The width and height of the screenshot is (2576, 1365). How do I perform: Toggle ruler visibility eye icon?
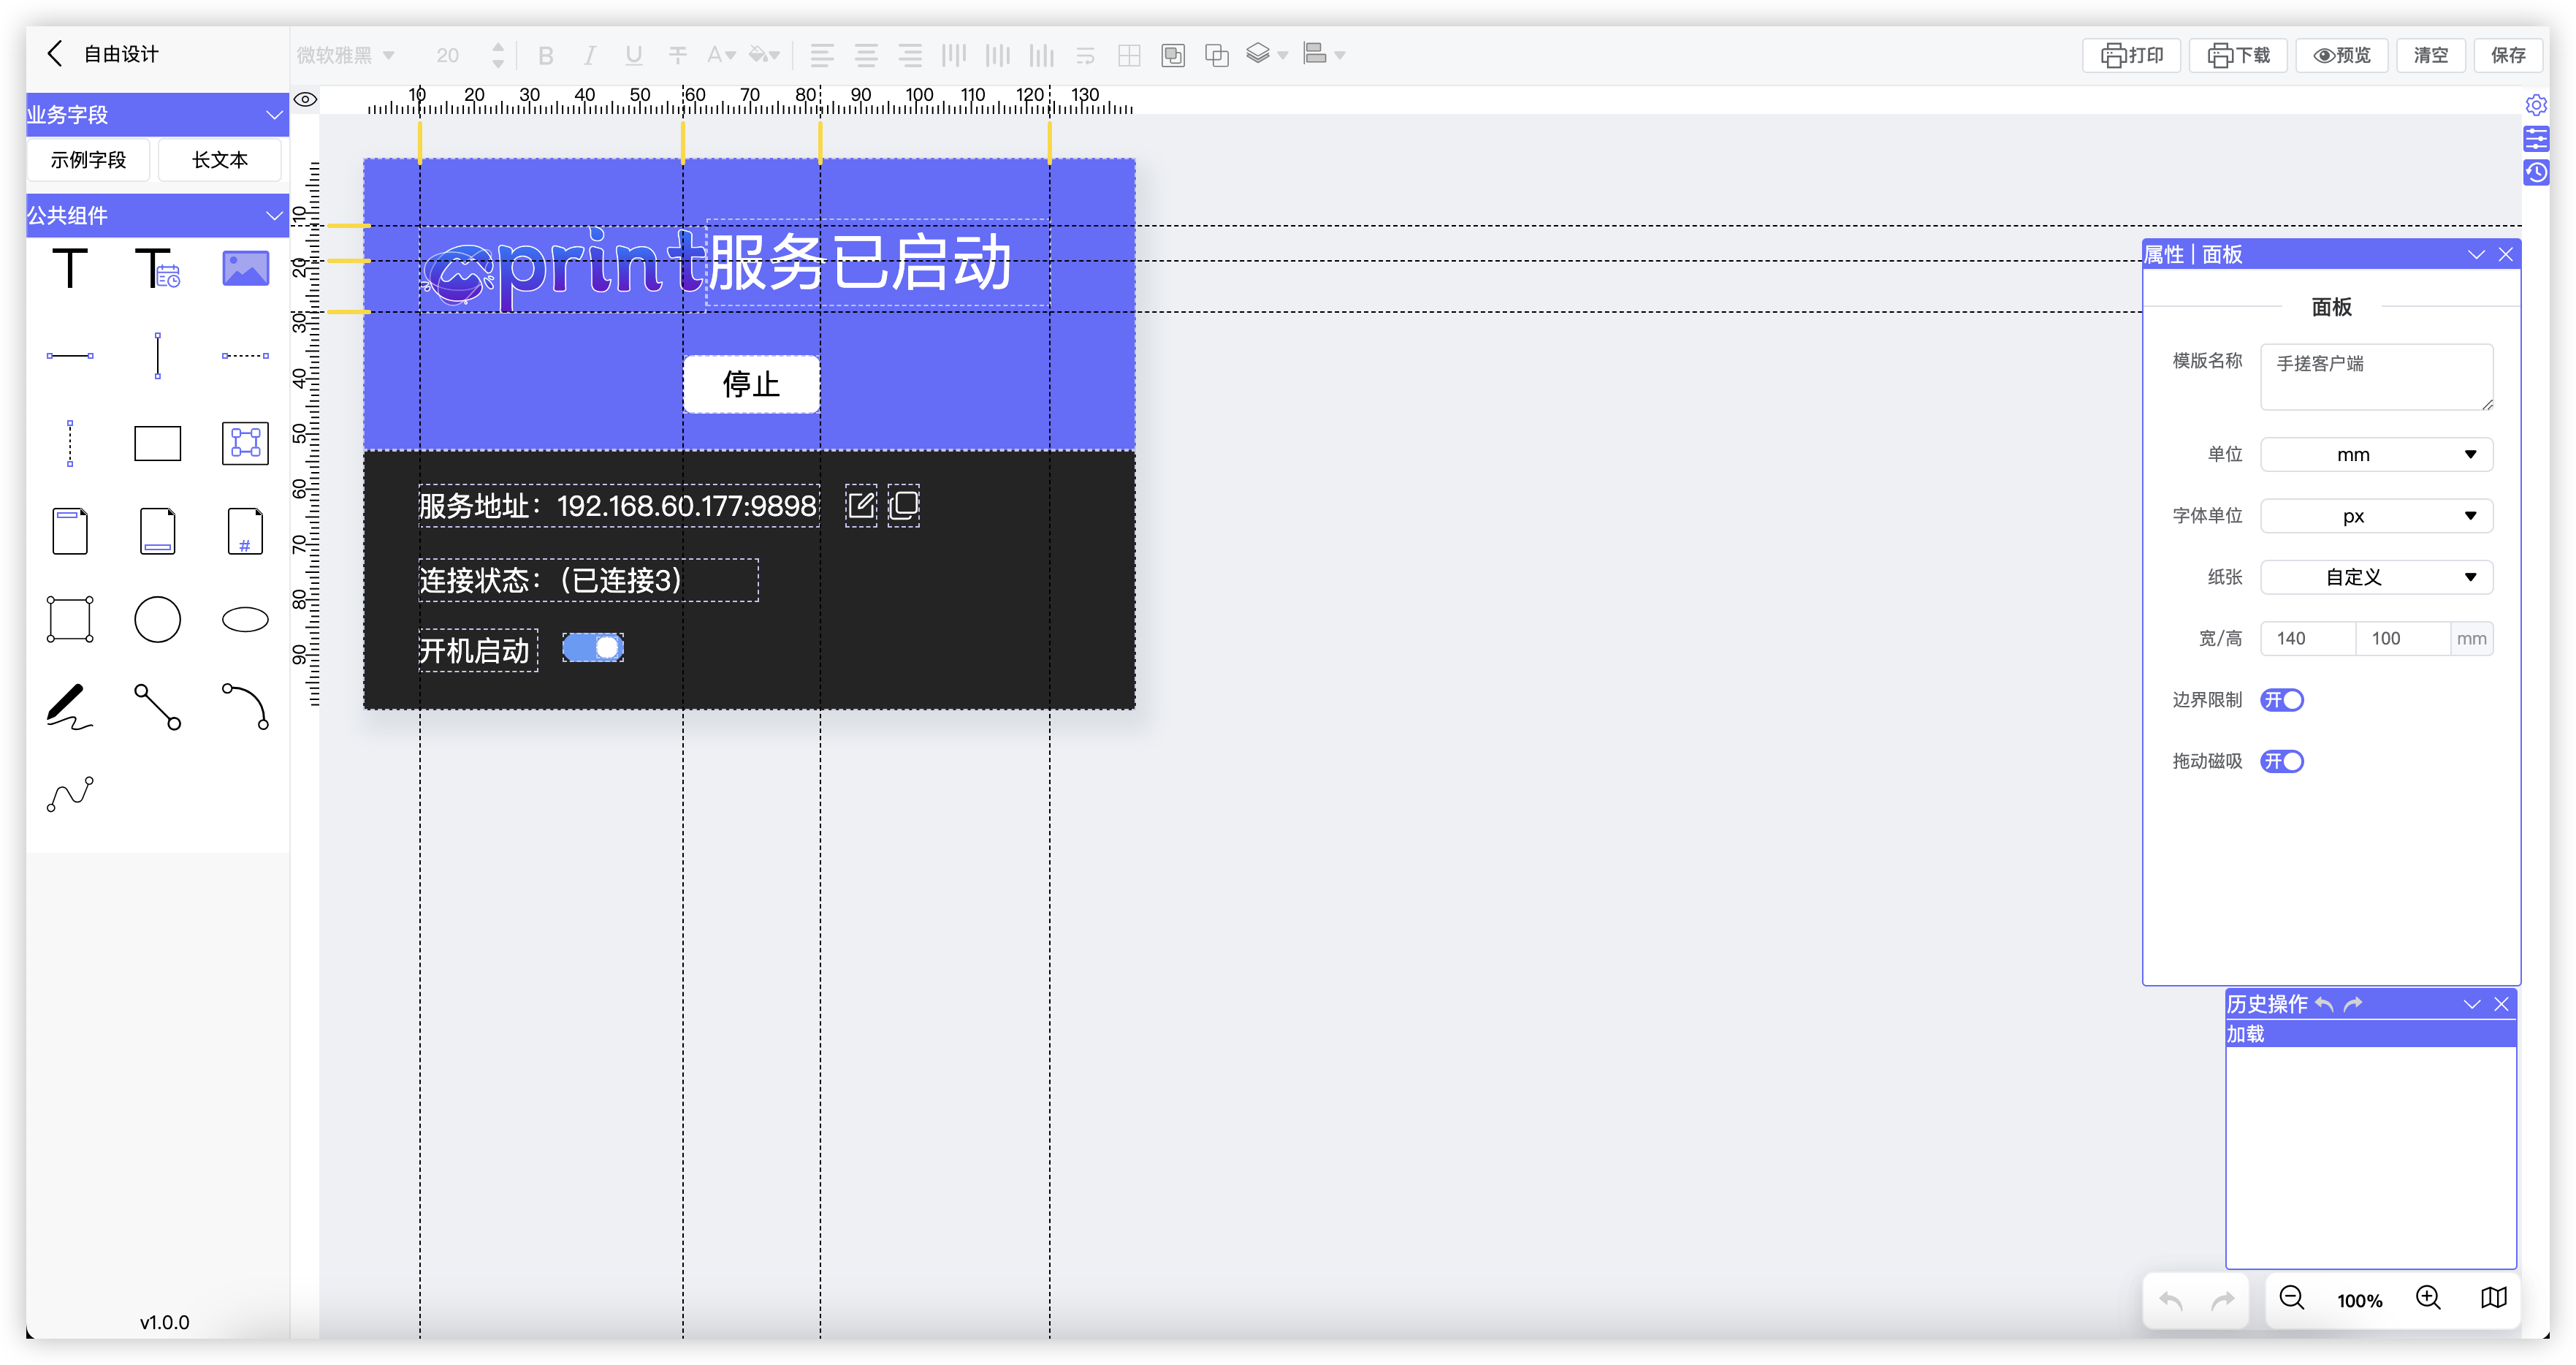305,99
